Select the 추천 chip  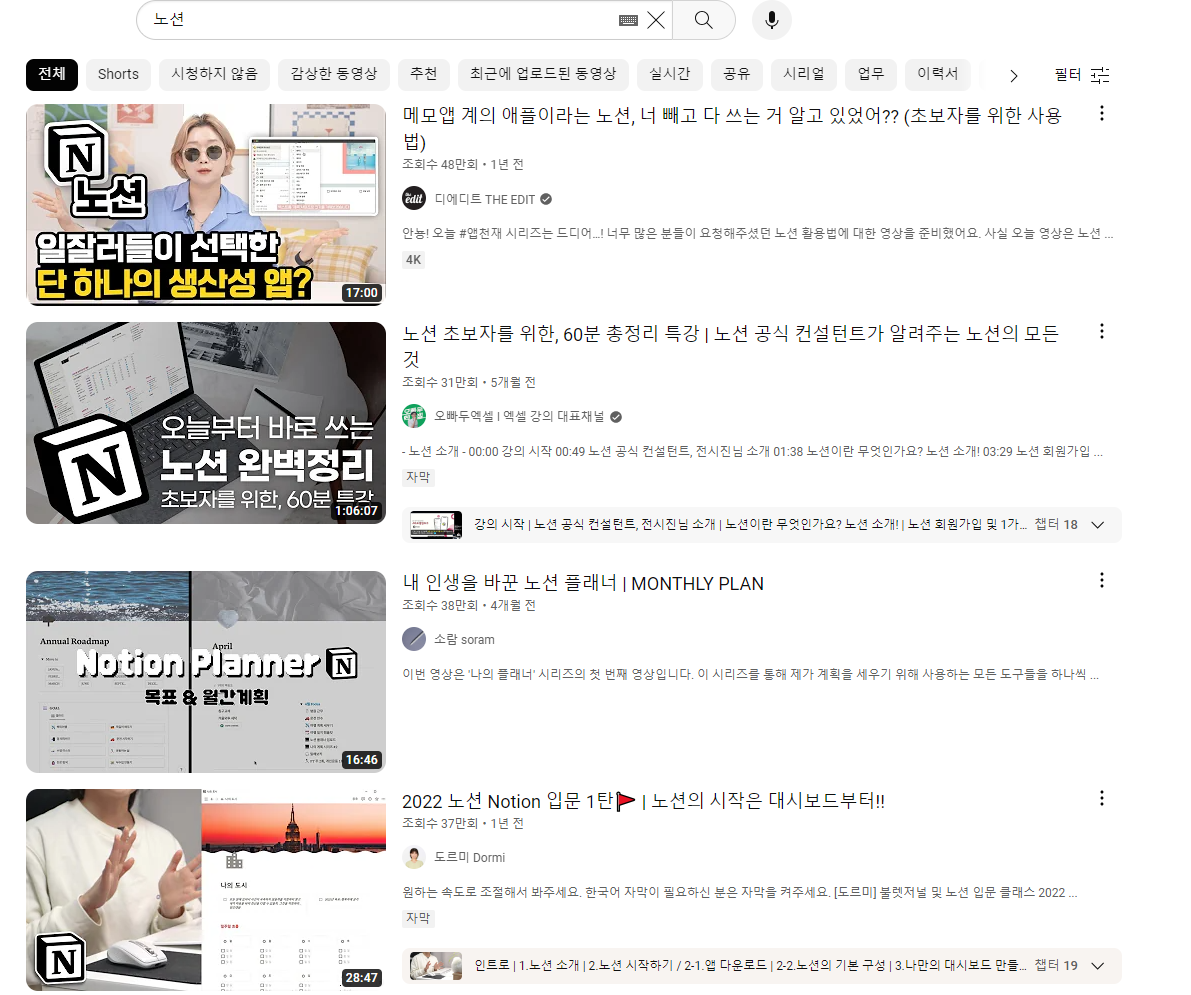point(424,74)
